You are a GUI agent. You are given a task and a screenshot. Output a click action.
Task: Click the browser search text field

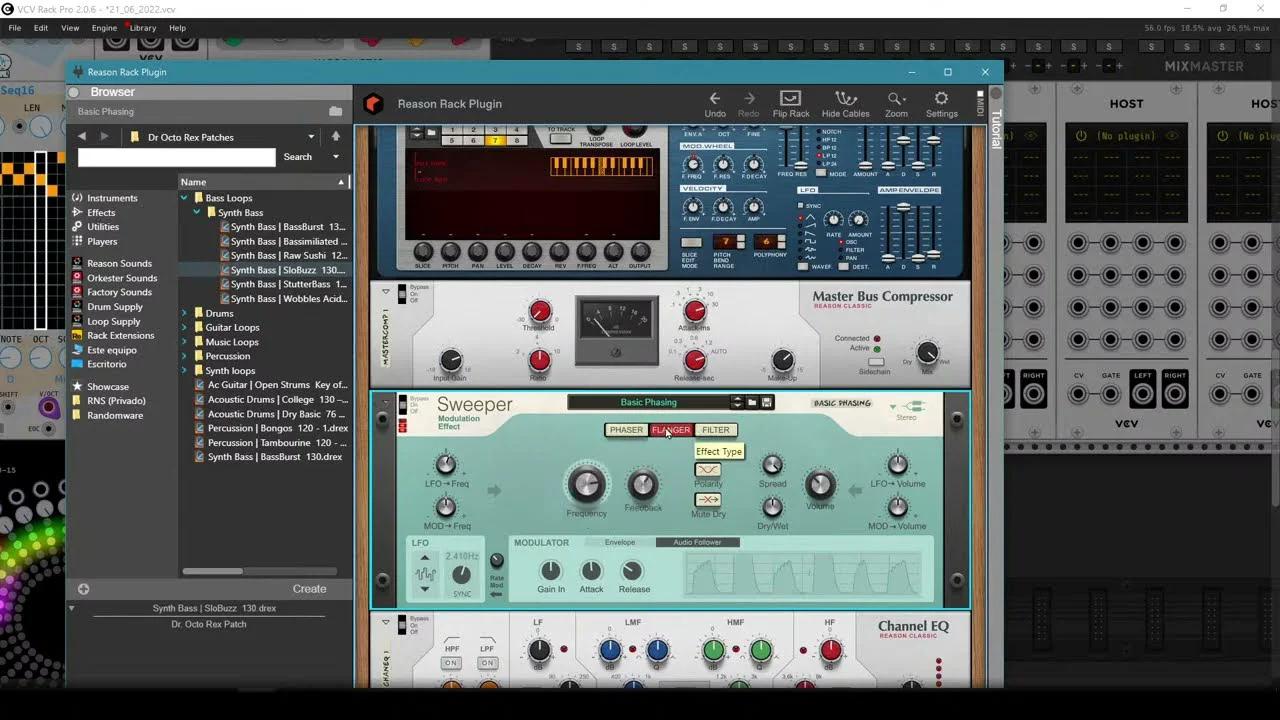pyautogui.click(x=176, y=157)
